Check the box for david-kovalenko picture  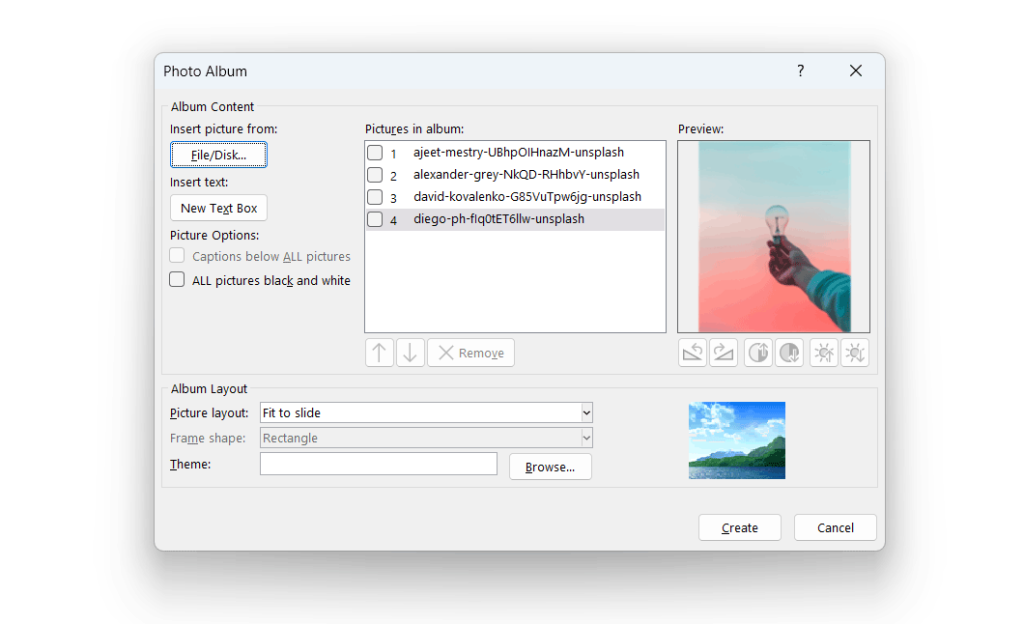(x=377, y=197)
